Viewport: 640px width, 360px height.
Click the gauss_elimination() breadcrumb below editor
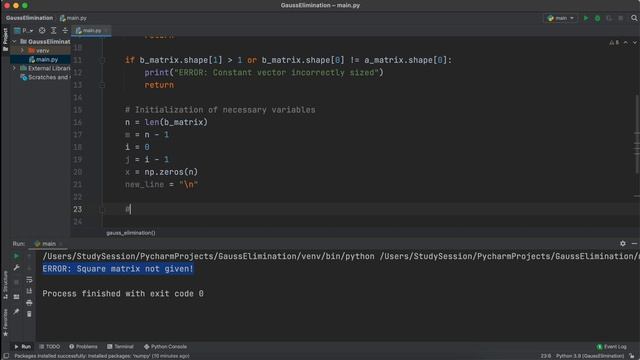coord(131,233)
